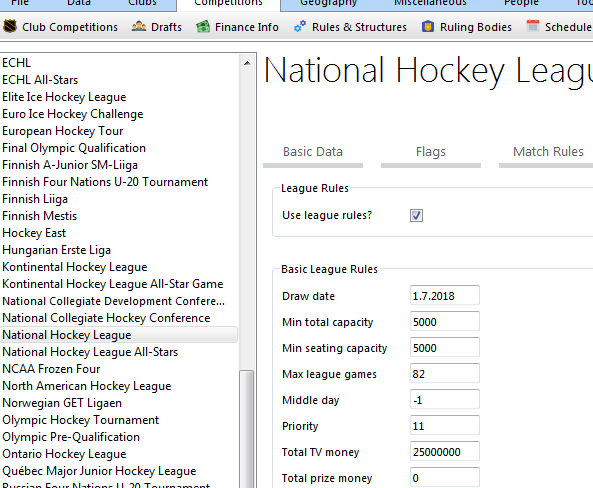Open the Data menu
Viewport: 593px width, 488px height.
(x=79, y=3)
